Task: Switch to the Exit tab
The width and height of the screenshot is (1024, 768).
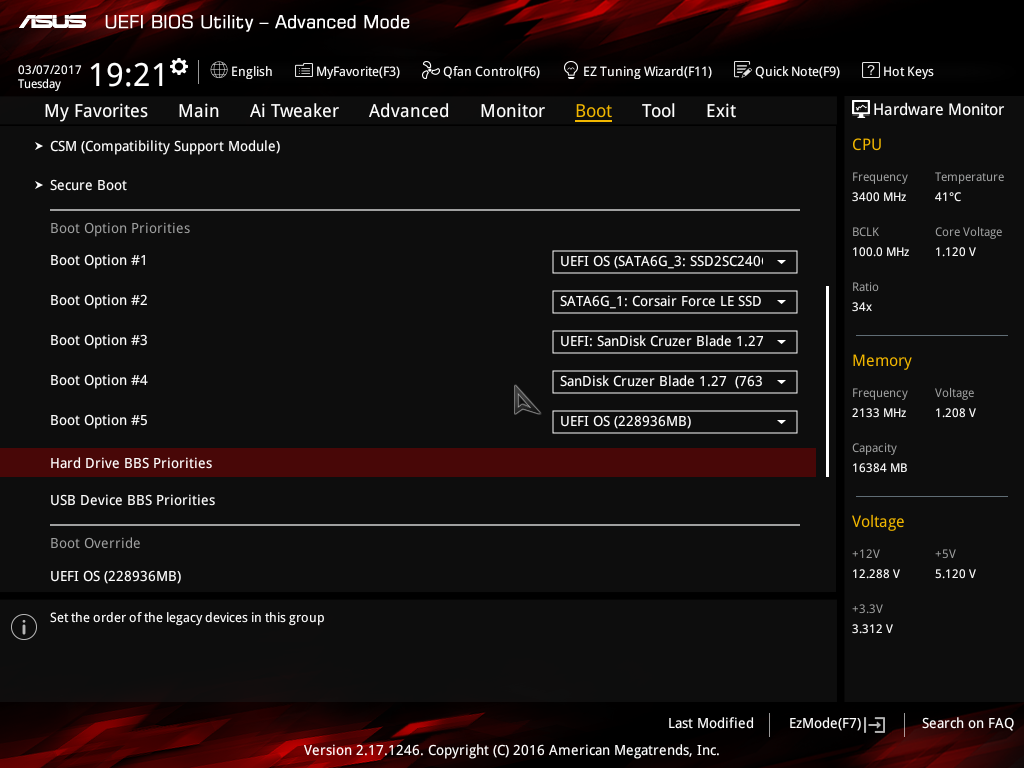Action: click(x=721, y=111)
